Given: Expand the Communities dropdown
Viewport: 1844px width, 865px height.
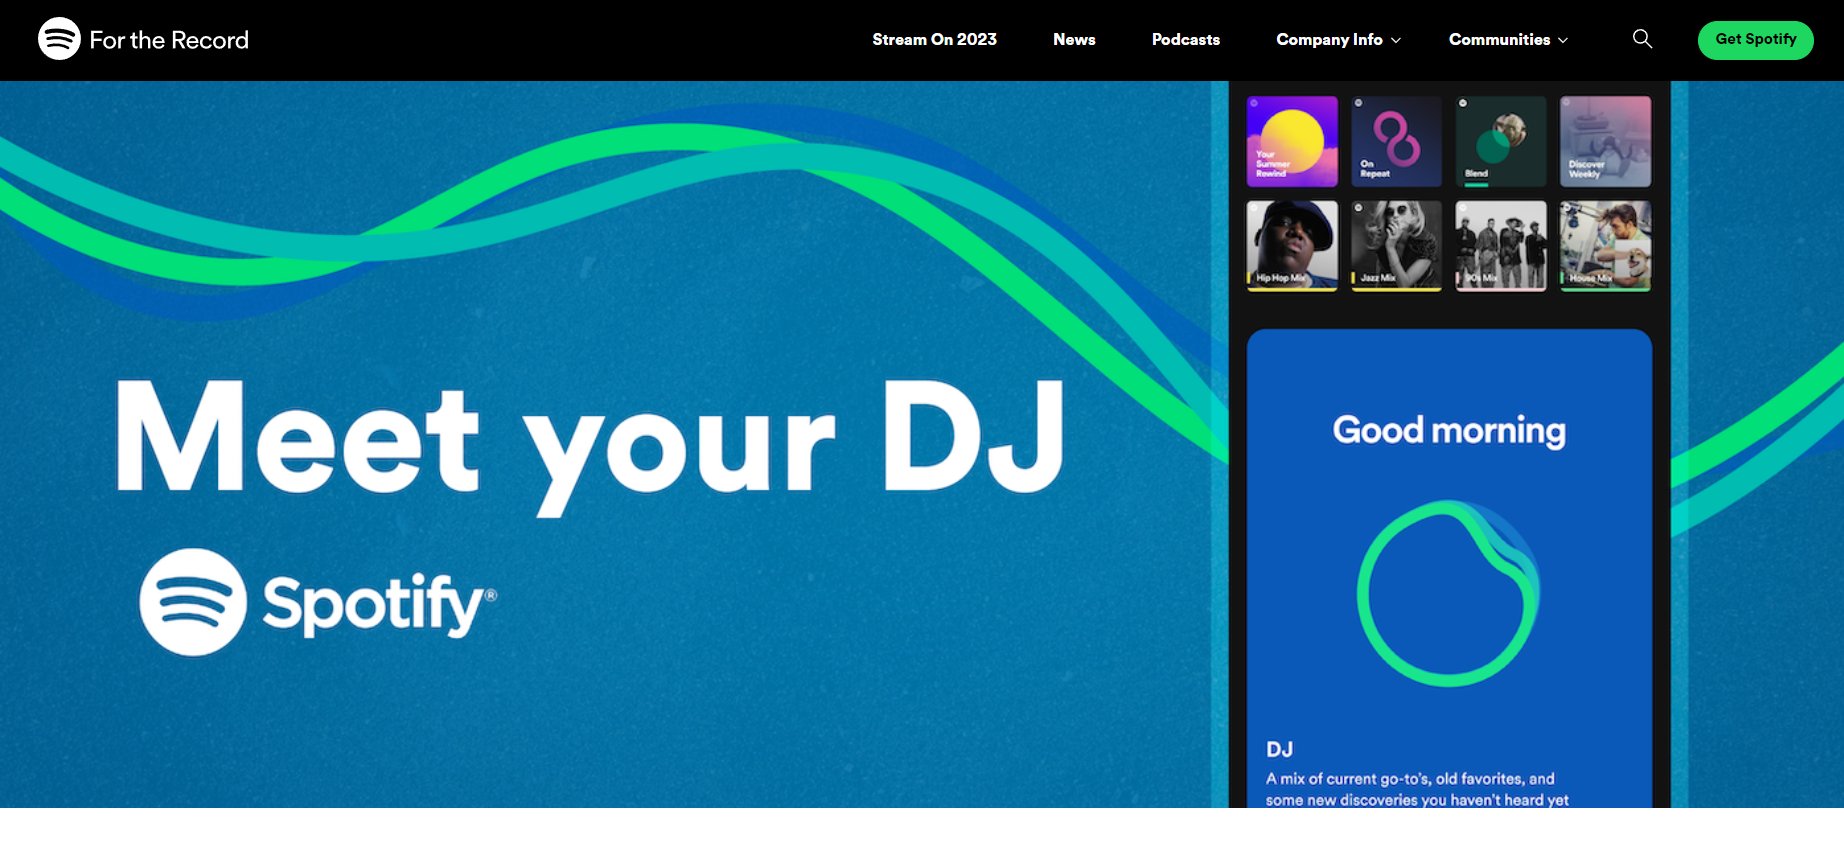Looking at the screenshot, I should click(1508, 40).
